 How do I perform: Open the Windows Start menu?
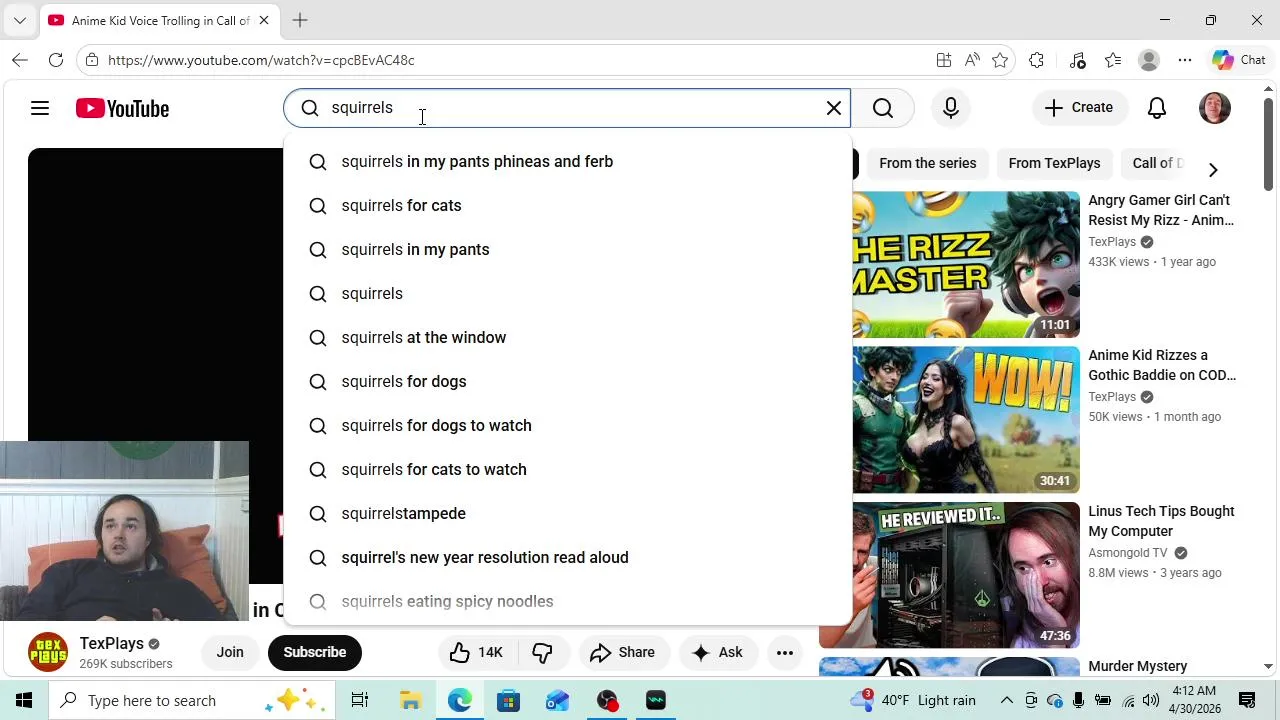[24, 700]
